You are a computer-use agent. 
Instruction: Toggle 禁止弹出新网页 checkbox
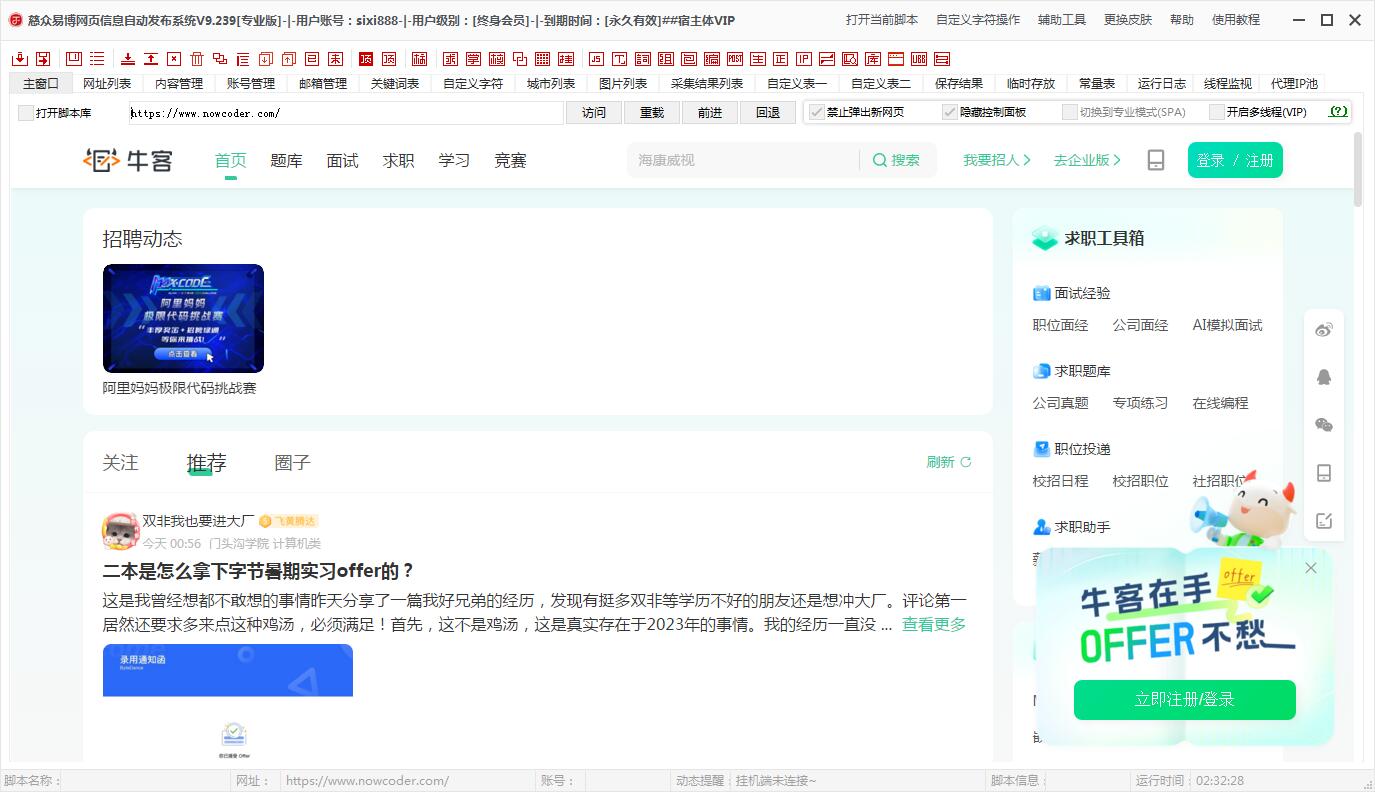coord(817,112)
